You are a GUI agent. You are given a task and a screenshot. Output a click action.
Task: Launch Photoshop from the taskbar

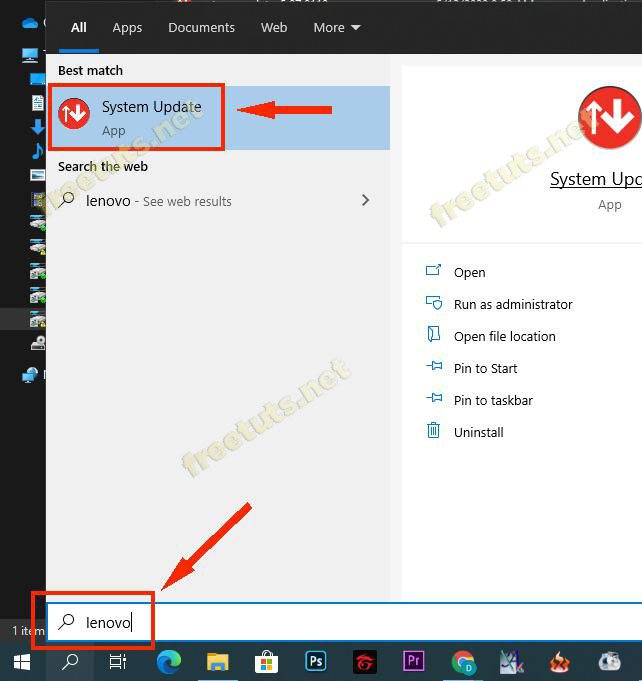[x=316, y=662]
